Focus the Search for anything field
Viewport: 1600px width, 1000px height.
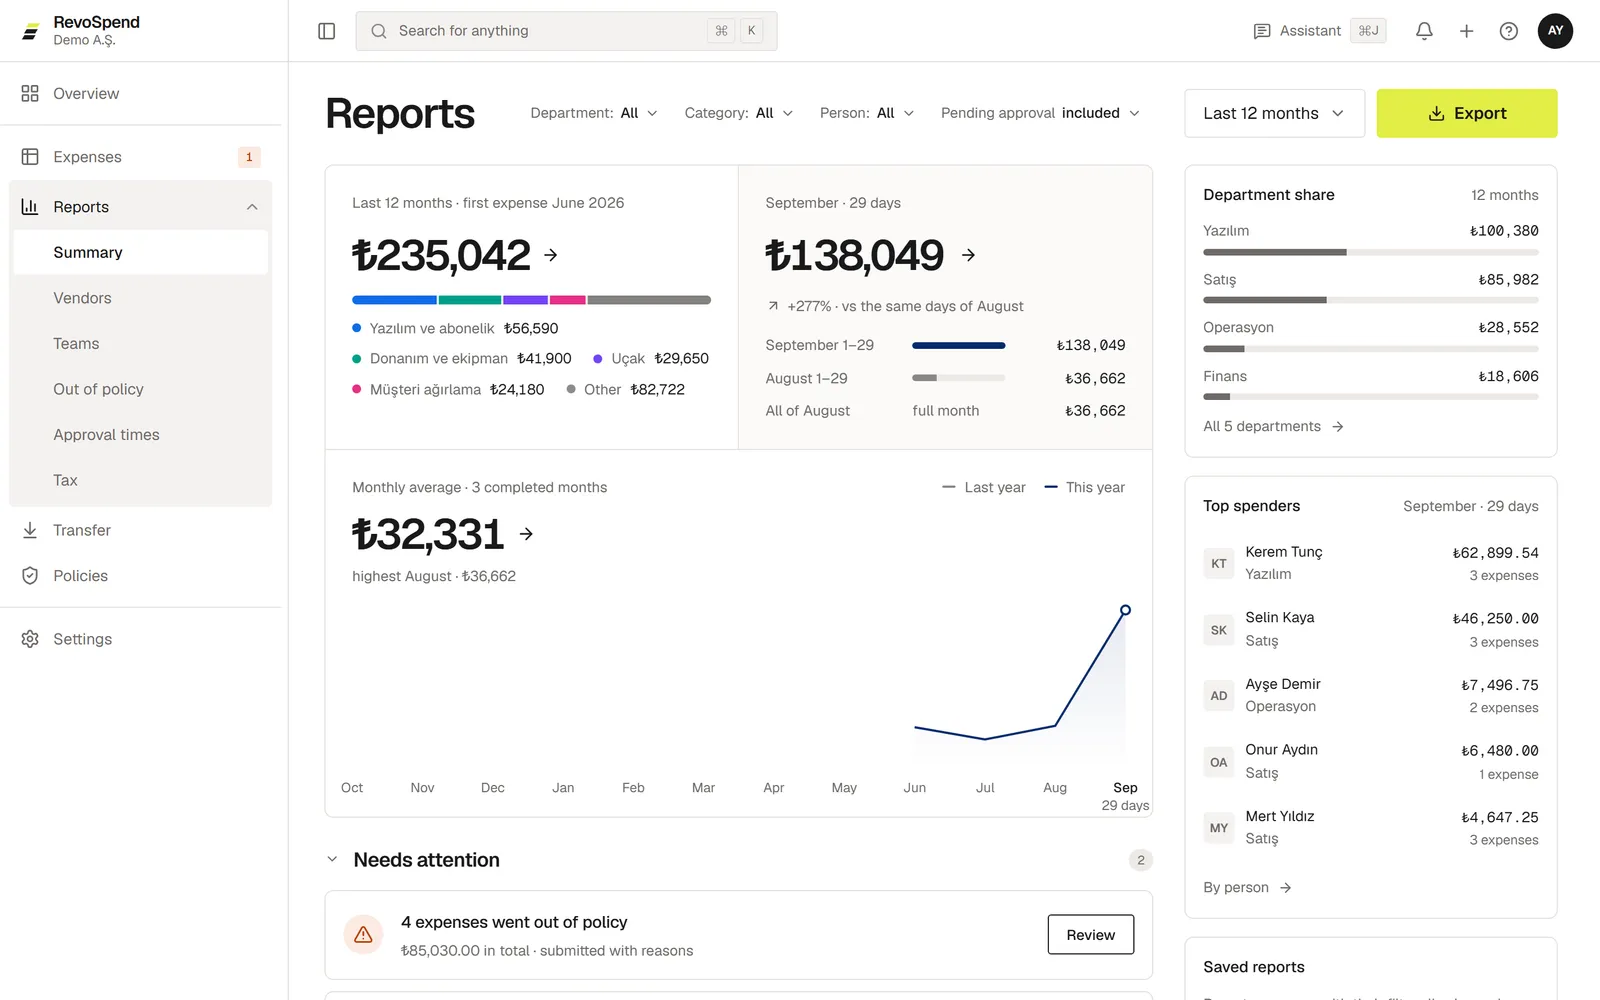(566, 31)
